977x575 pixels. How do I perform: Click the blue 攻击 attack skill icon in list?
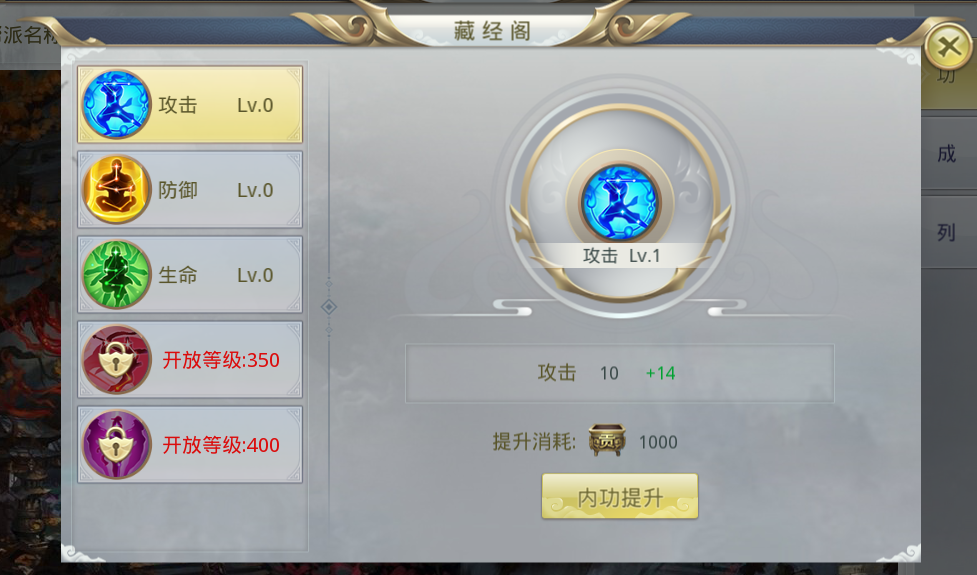pos(117,104)
